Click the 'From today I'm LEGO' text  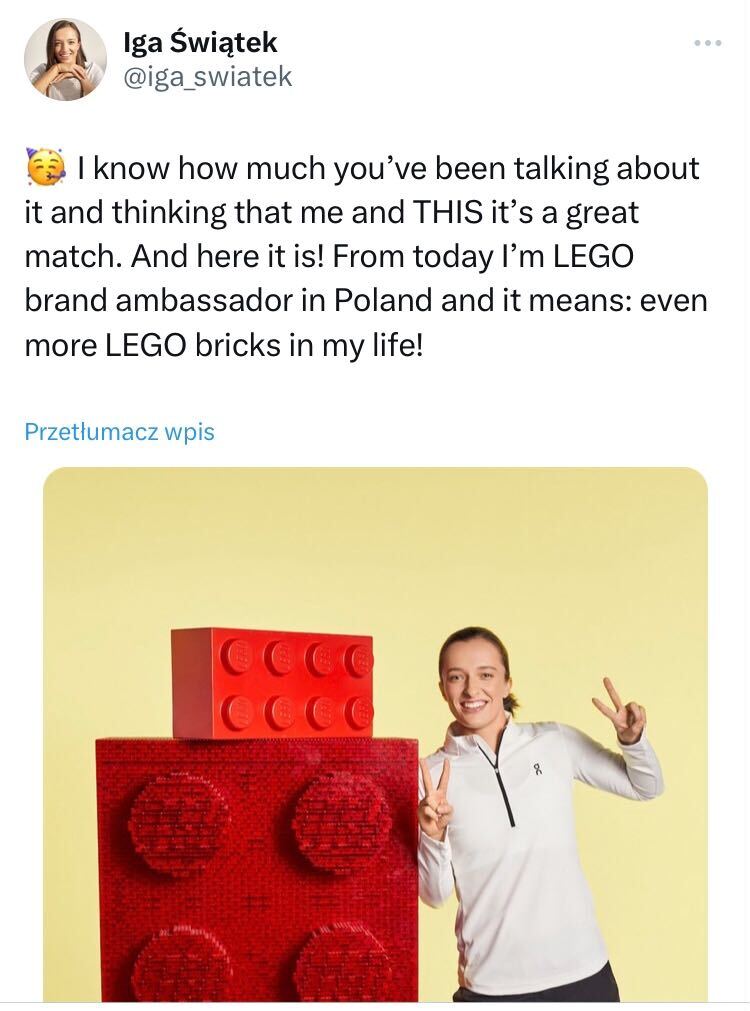[483, 257]
